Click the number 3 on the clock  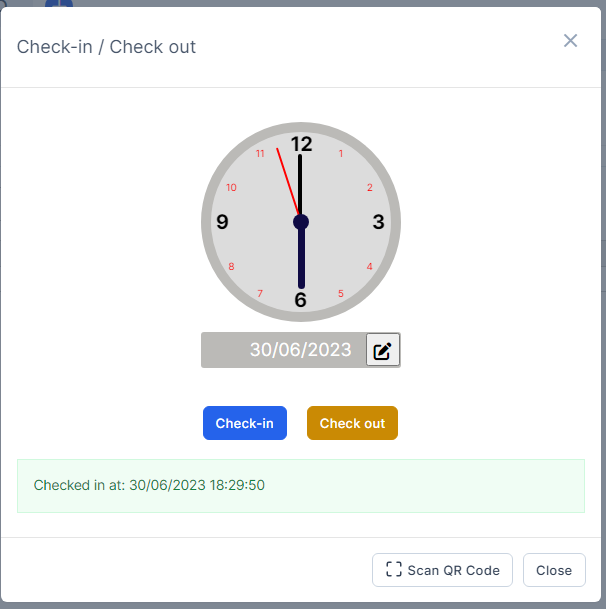pos(378,222)
